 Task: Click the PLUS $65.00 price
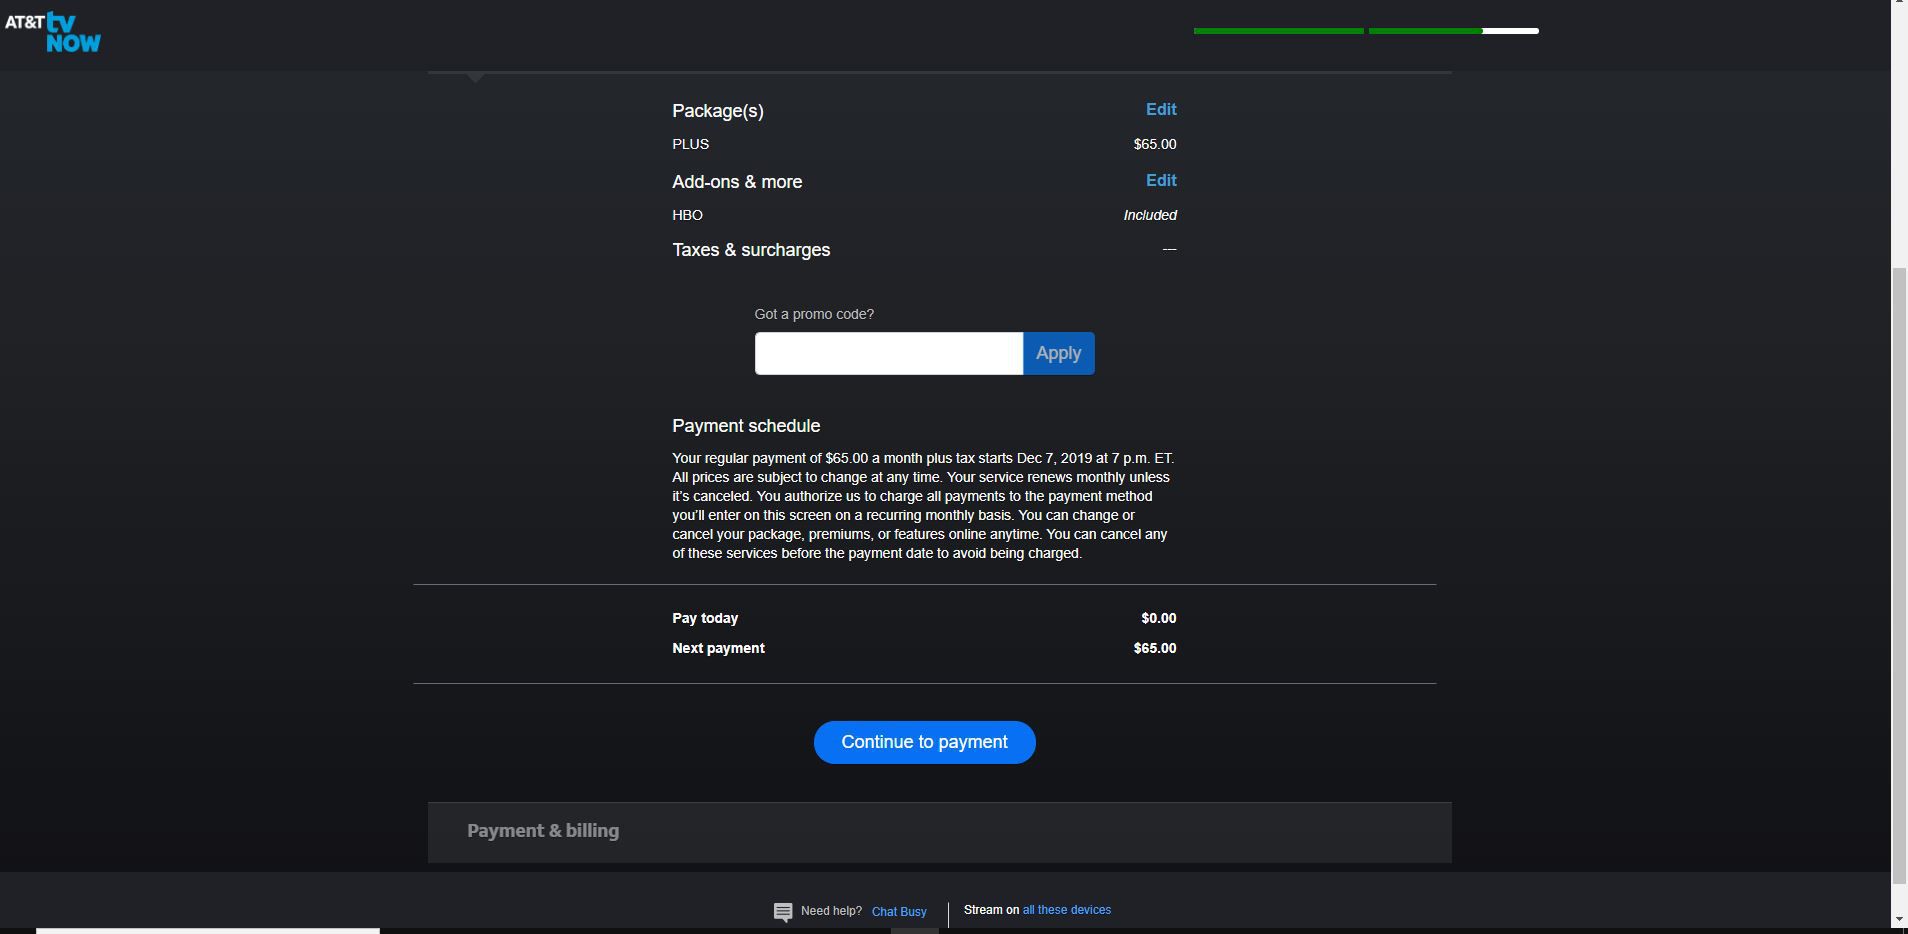pos(1154,144)
